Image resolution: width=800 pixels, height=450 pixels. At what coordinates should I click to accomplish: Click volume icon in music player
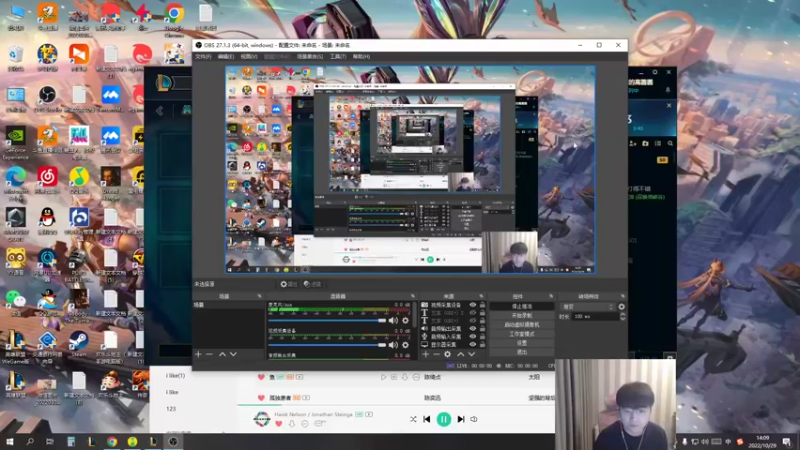point(474,419)
